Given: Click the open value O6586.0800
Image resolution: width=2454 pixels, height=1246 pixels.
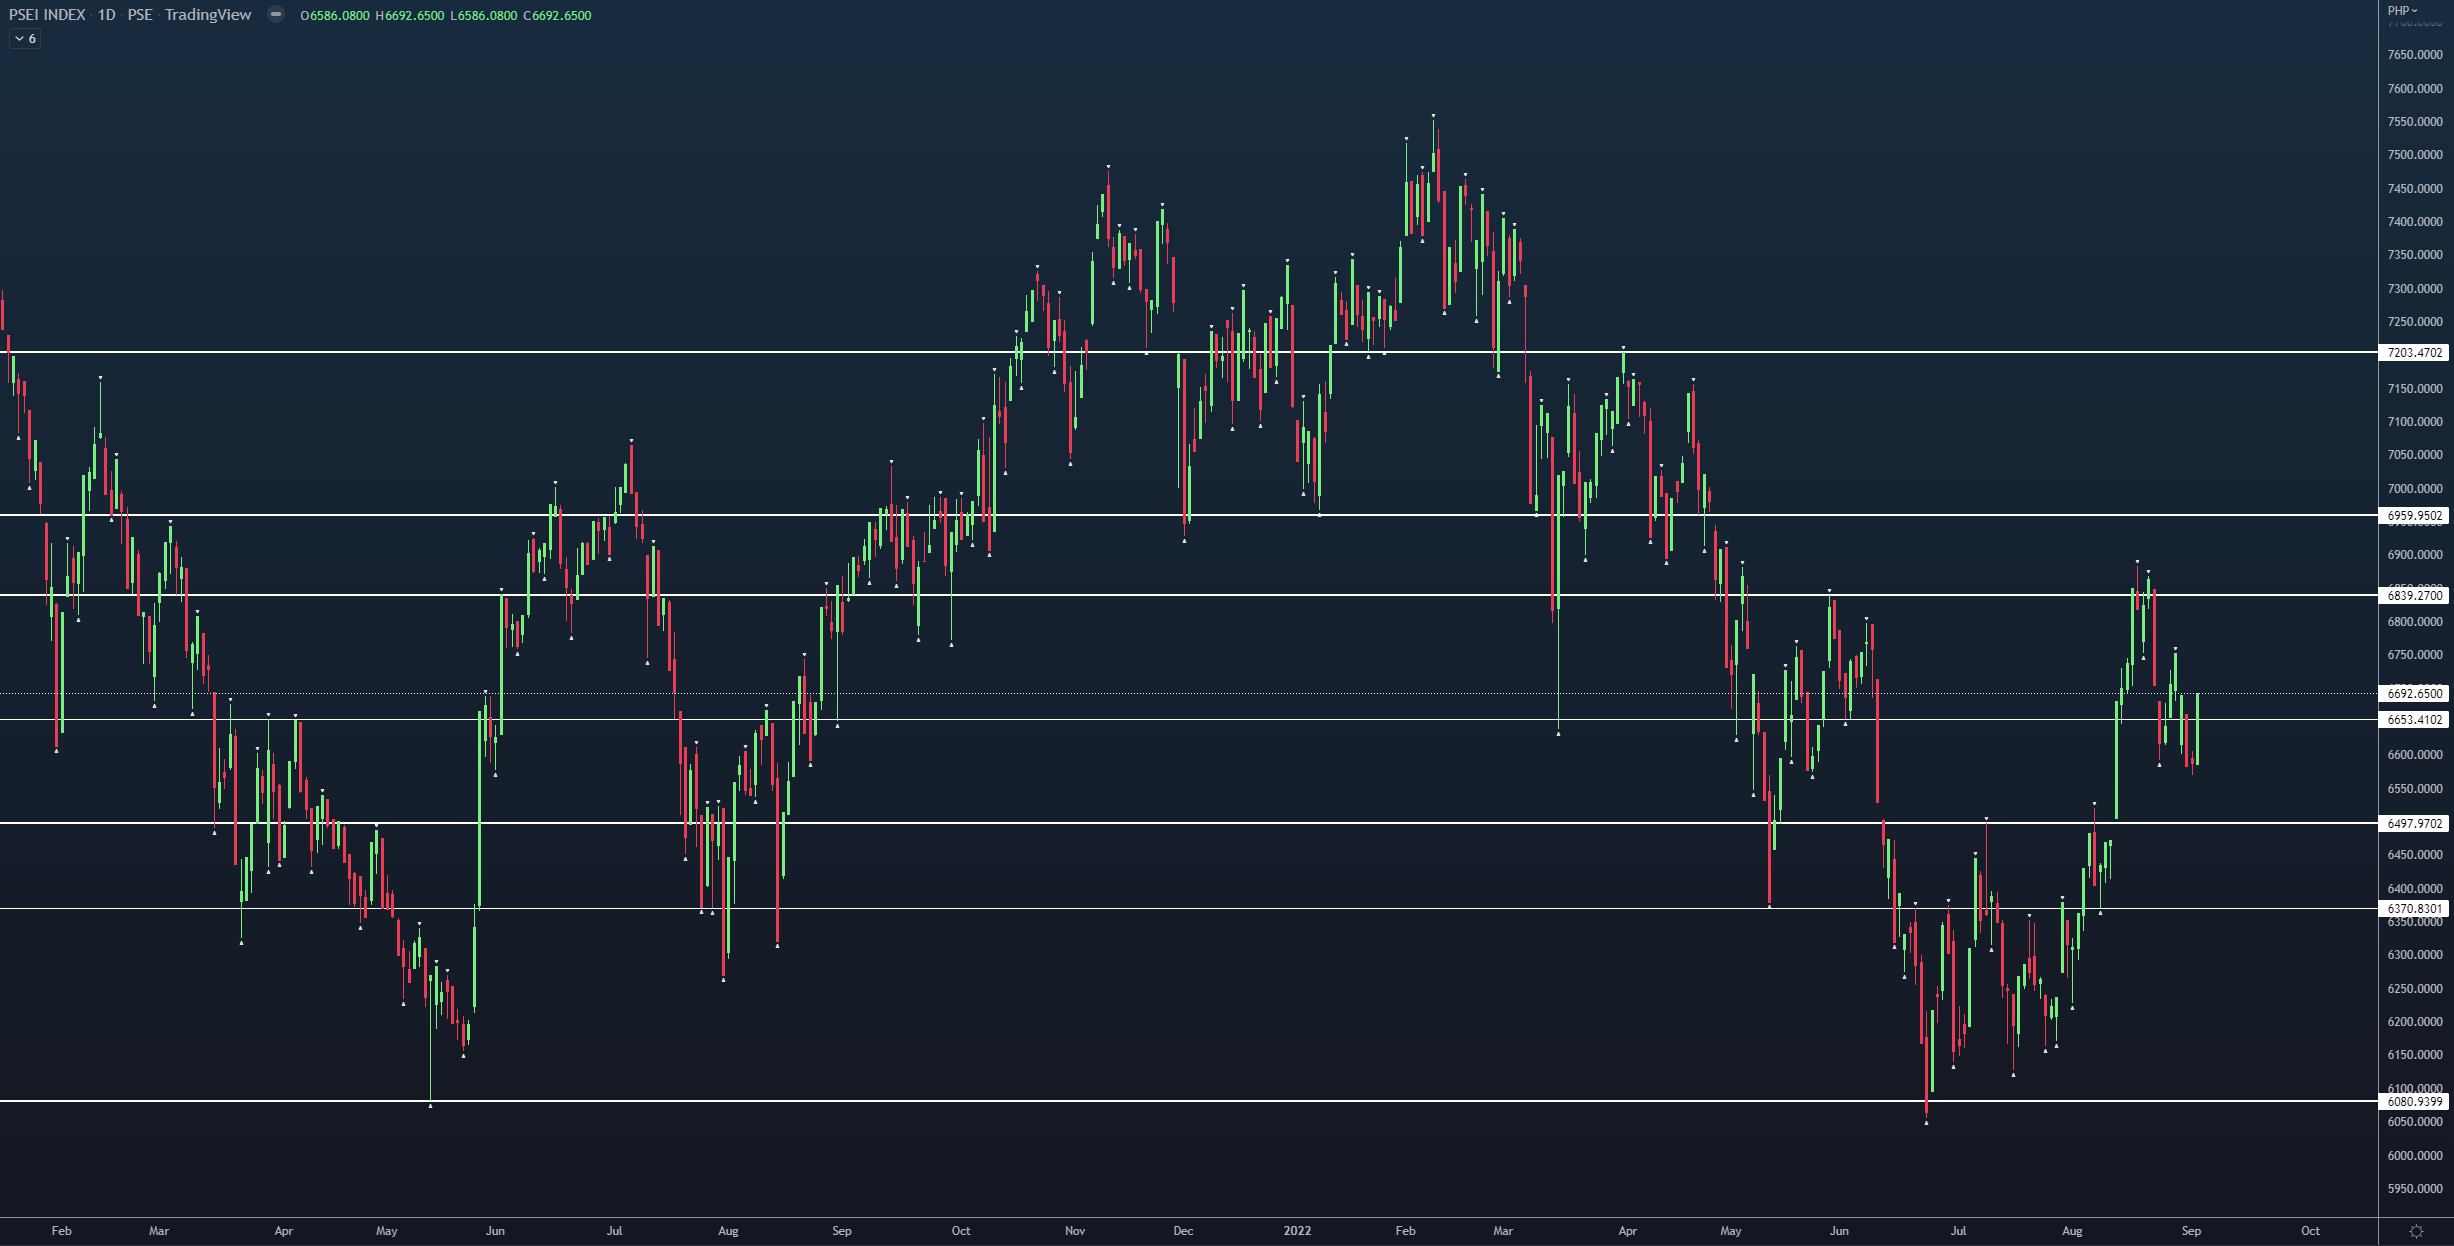Looking at the screenshot, I should 335,16.
